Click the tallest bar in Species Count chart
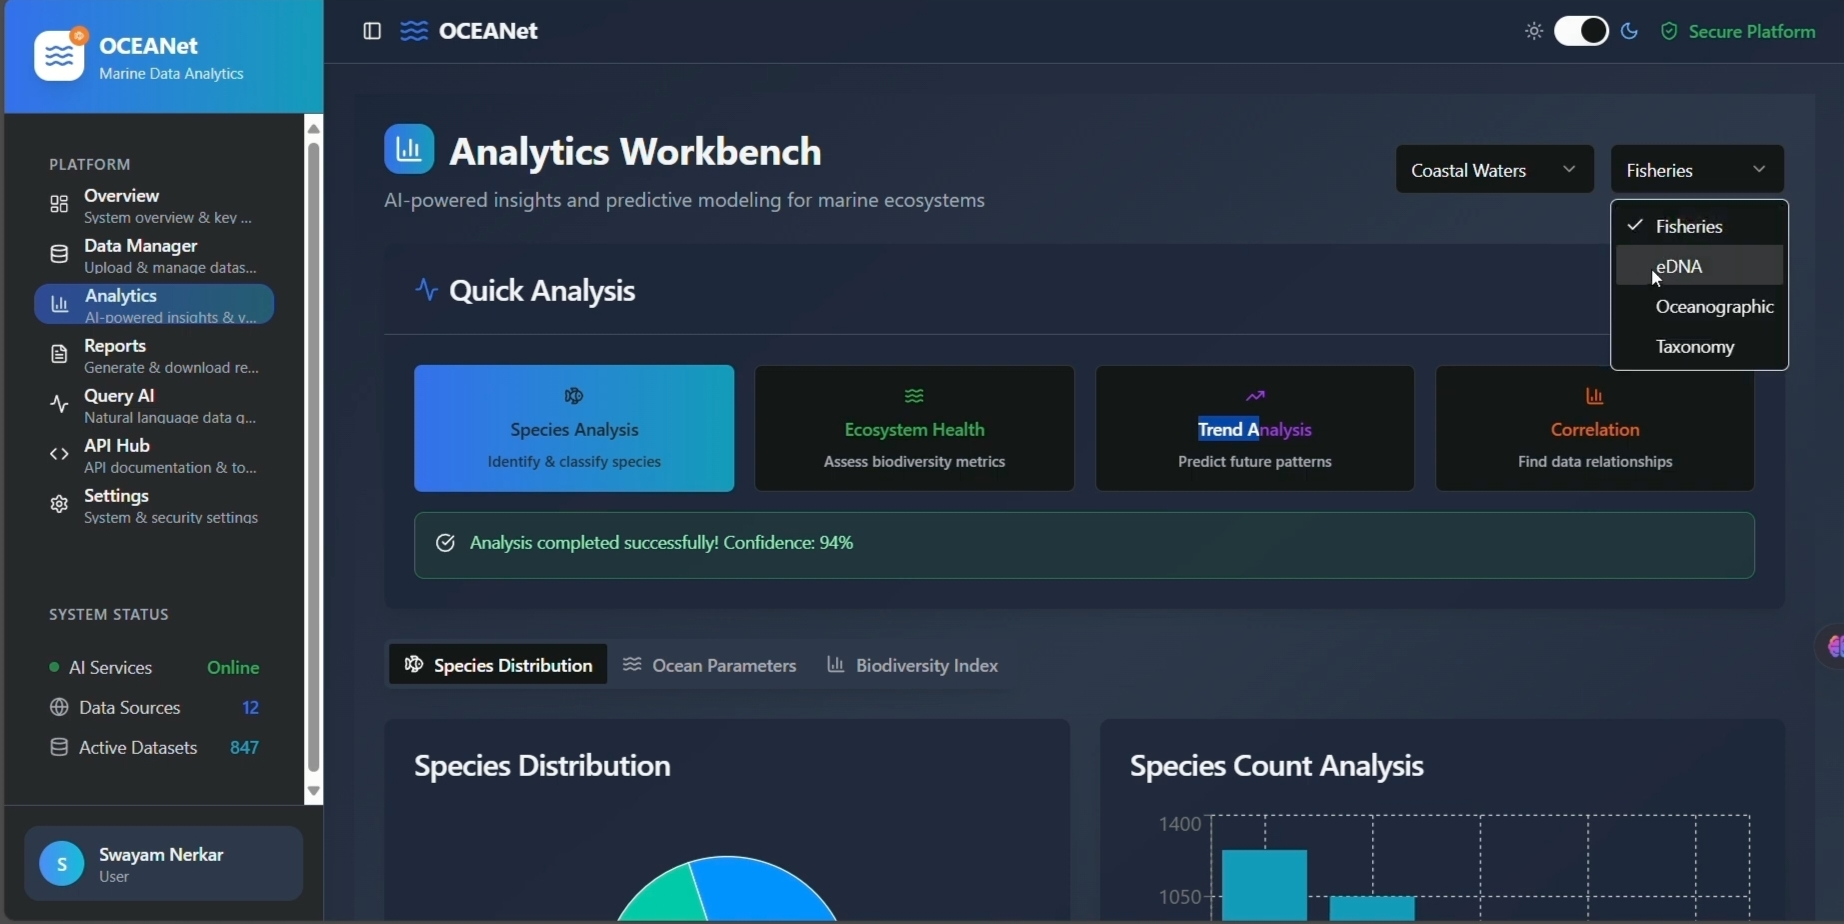This screenshot has width=1844, height=924. (x=1265, y=885)
